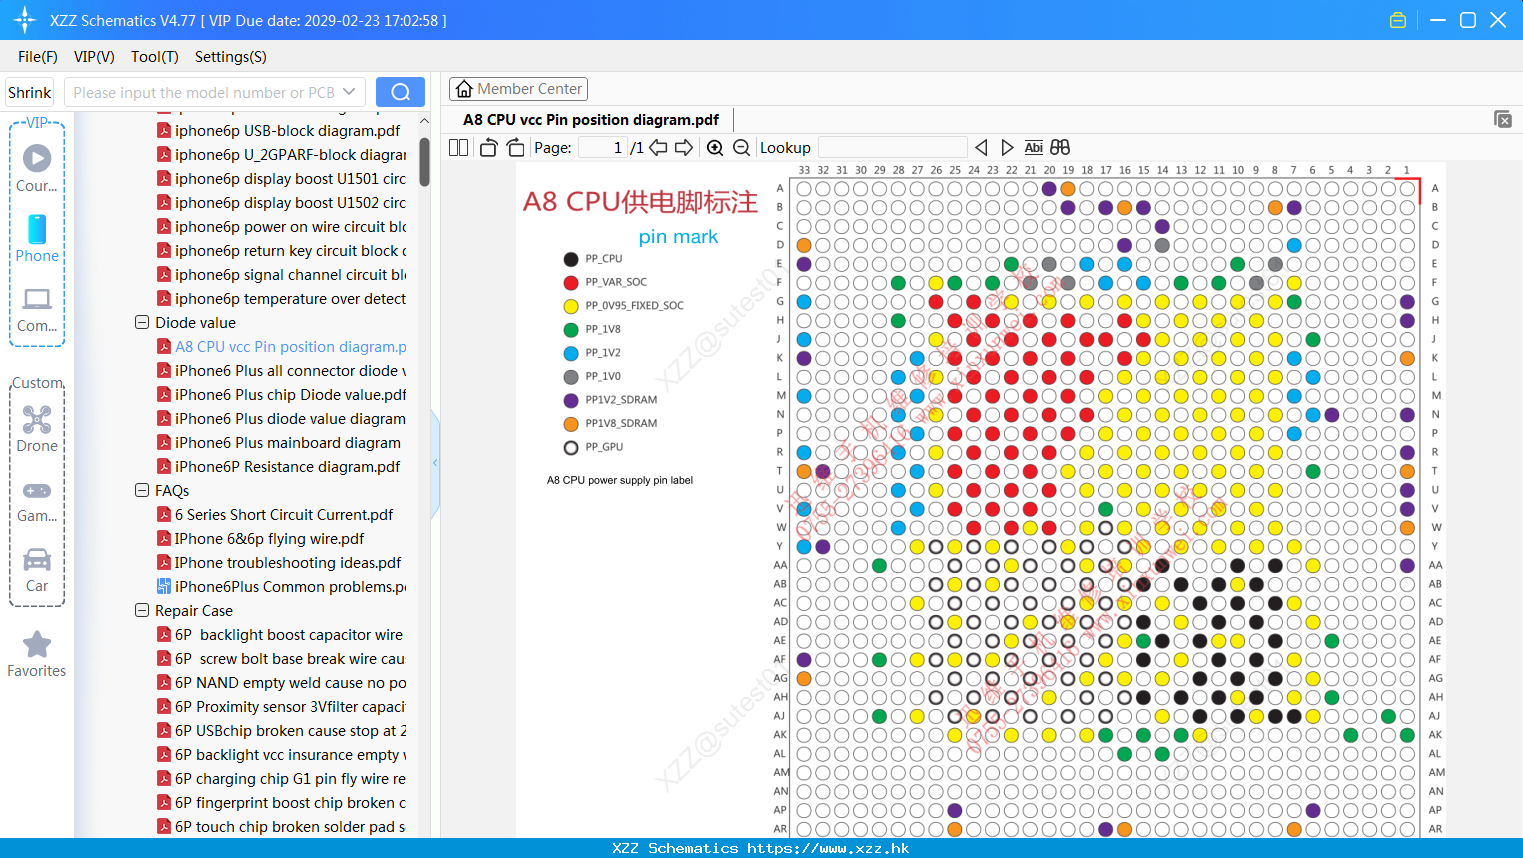Open the model number dropdown arrow
The width and height of the screenshot is (1523, 858).
(x=349, y=92)
